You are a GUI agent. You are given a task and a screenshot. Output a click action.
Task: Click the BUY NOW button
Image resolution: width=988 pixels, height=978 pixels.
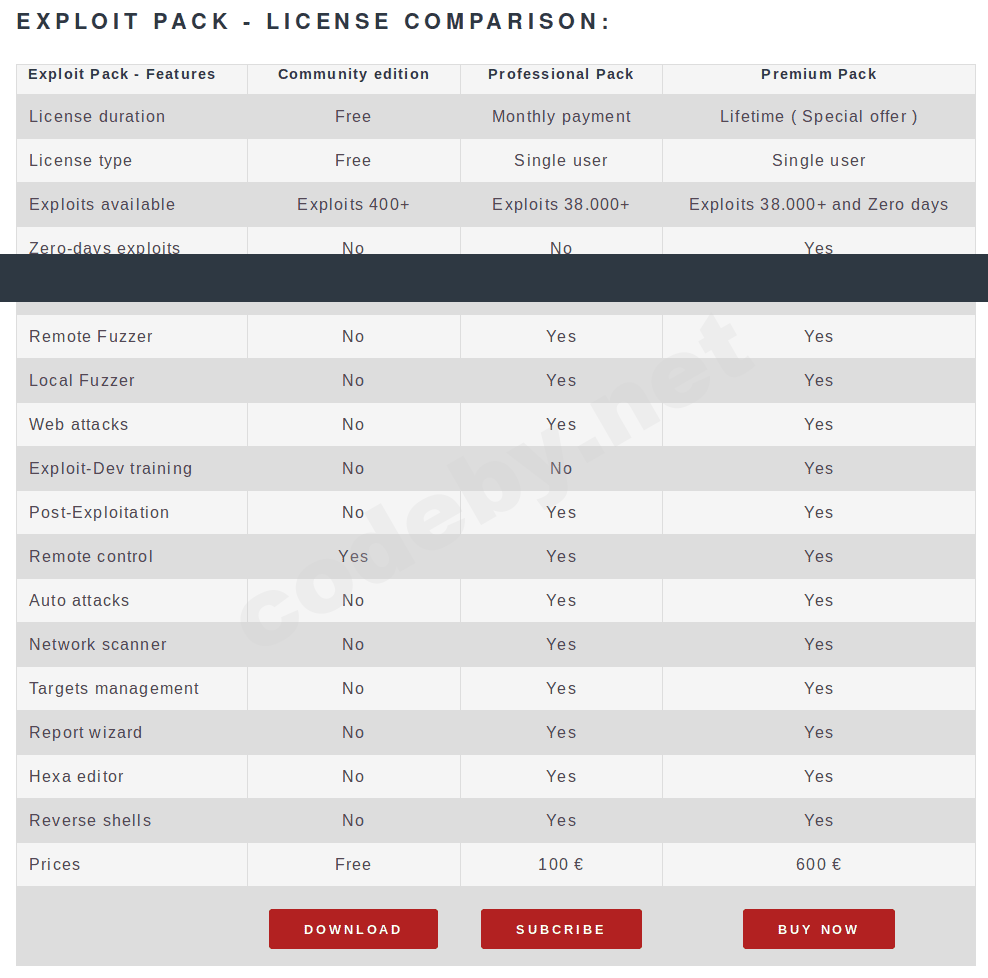click(x=818, y=929)
